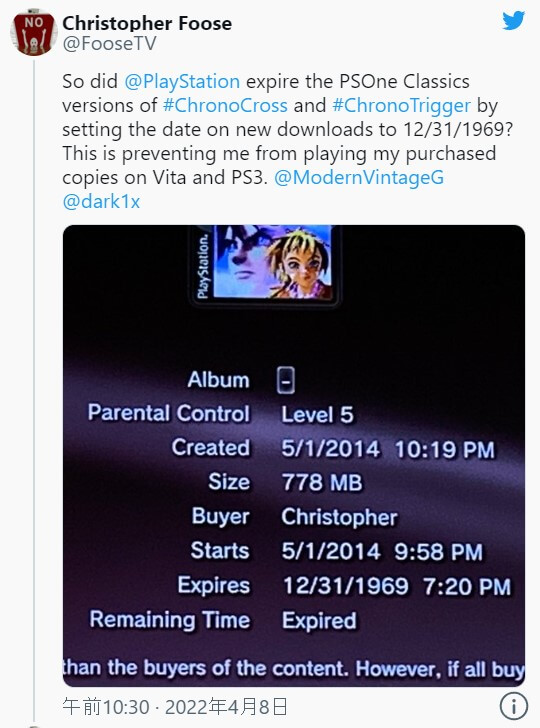Click the Expires 12/31/1969 date value
Image resolution: width=540 pixels, height=728 pixels.
(346, 586)
